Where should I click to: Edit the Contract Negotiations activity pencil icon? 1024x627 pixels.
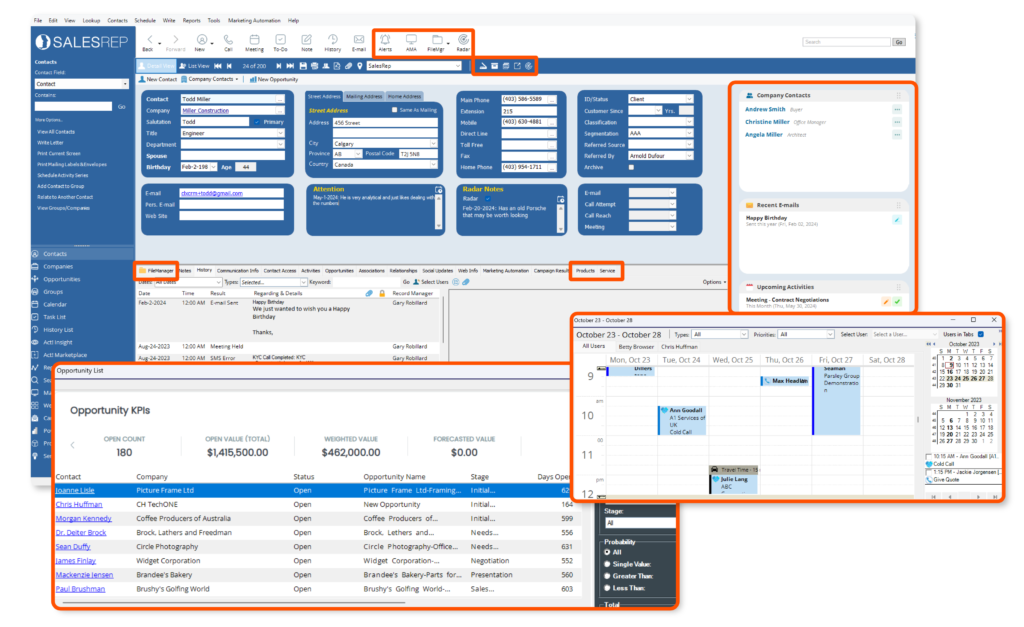[886, 302]
